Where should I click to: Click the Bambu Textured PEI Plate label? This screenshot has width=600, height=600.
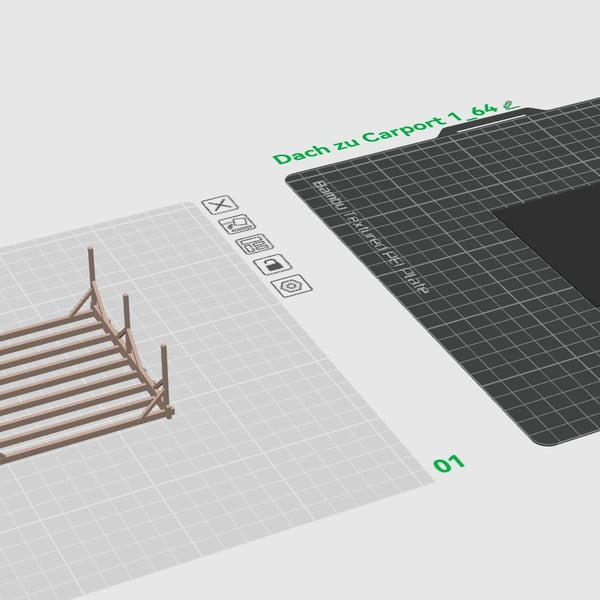click(x=370, y=237)
